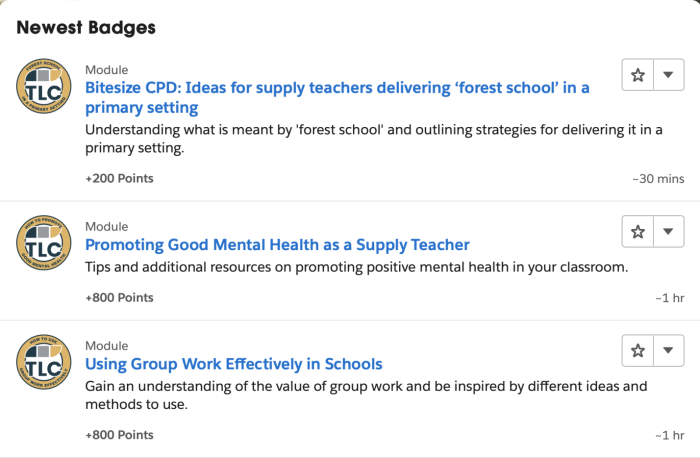Open Using Group Work Effectively in Schools
Screen dimensions: 700x458
(x=234, y=364)
